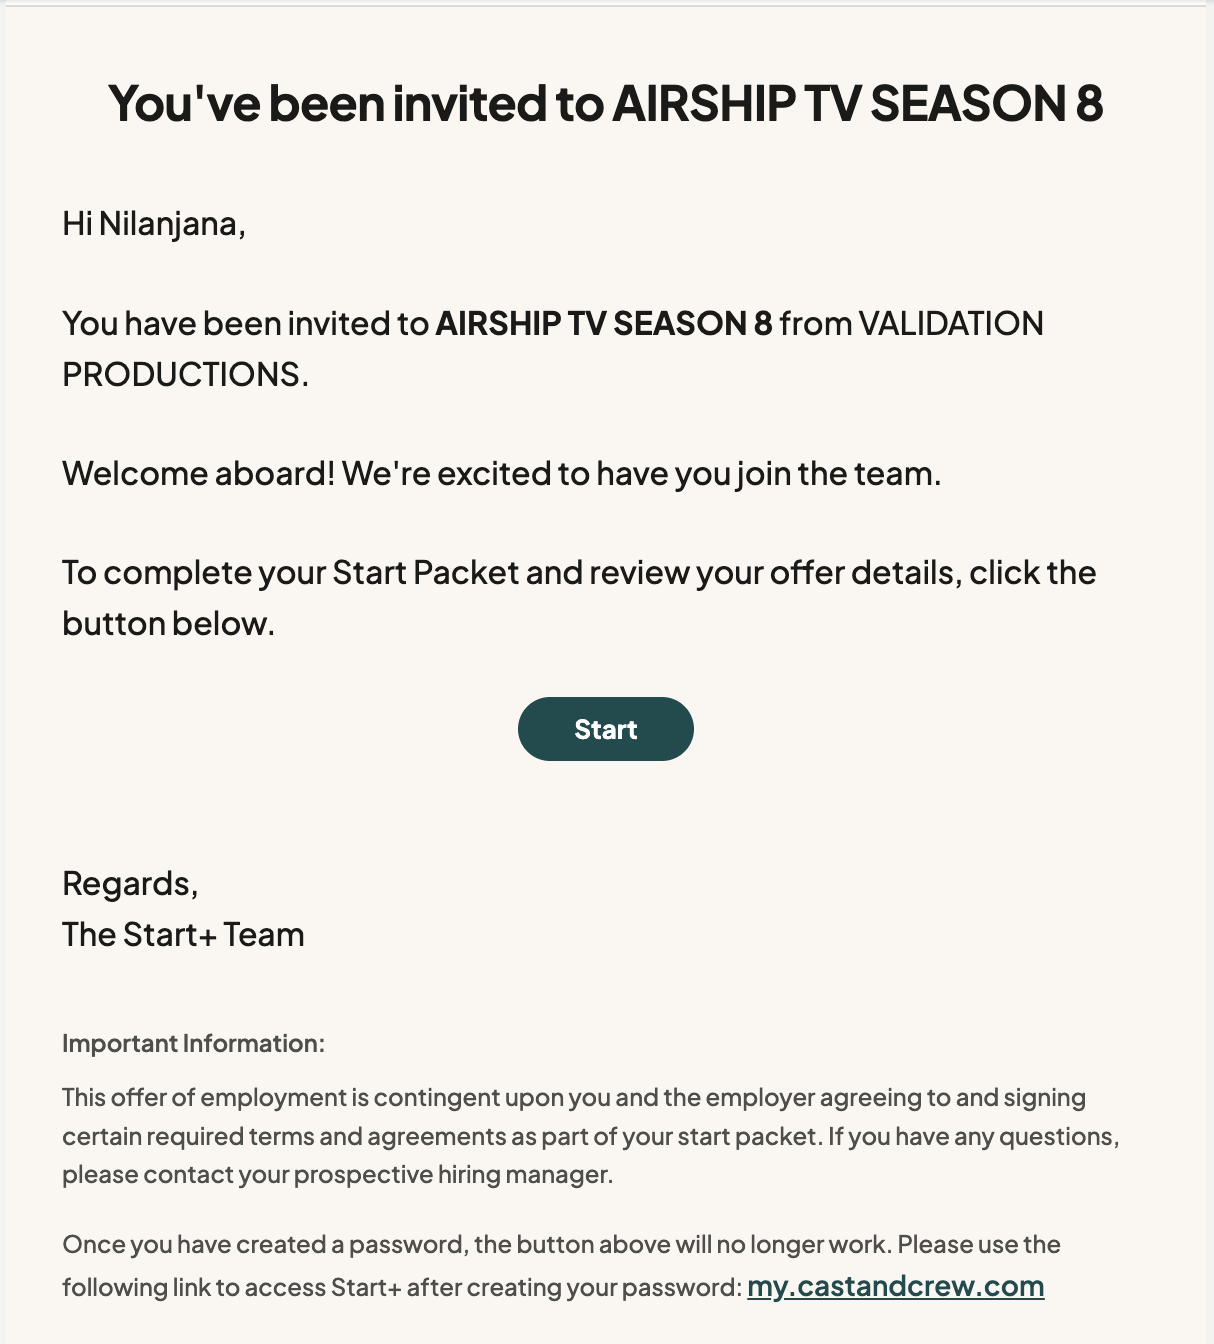
Task: Open the my.castandcrew.com link
Action: pos(896,1286)
